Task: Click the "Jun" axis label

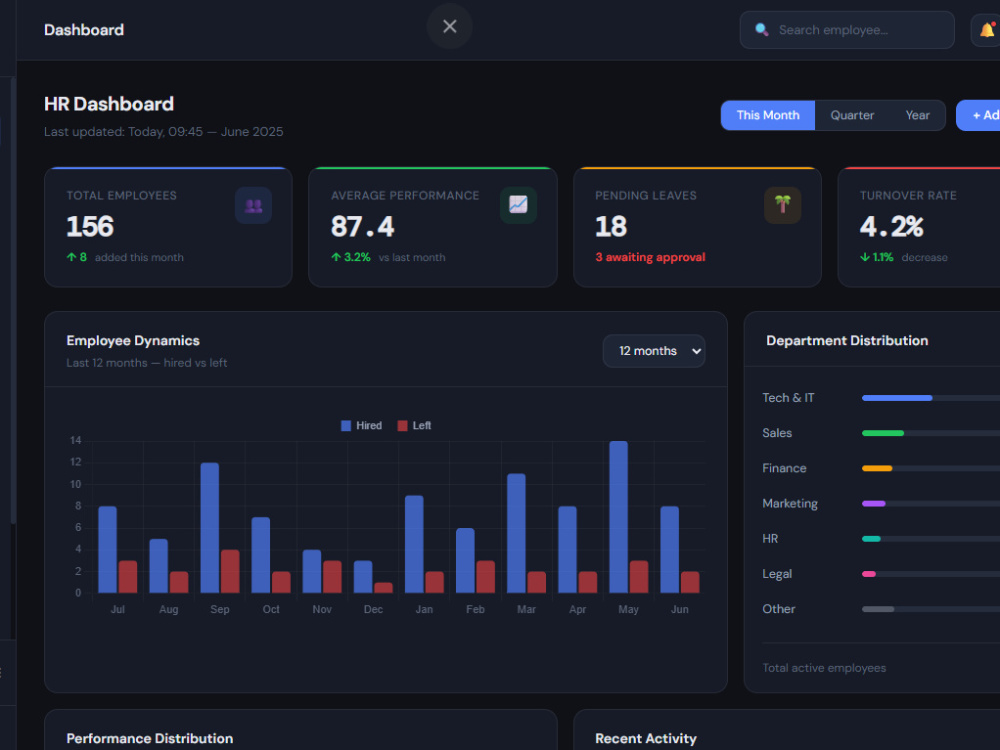Action: (679, 609)
